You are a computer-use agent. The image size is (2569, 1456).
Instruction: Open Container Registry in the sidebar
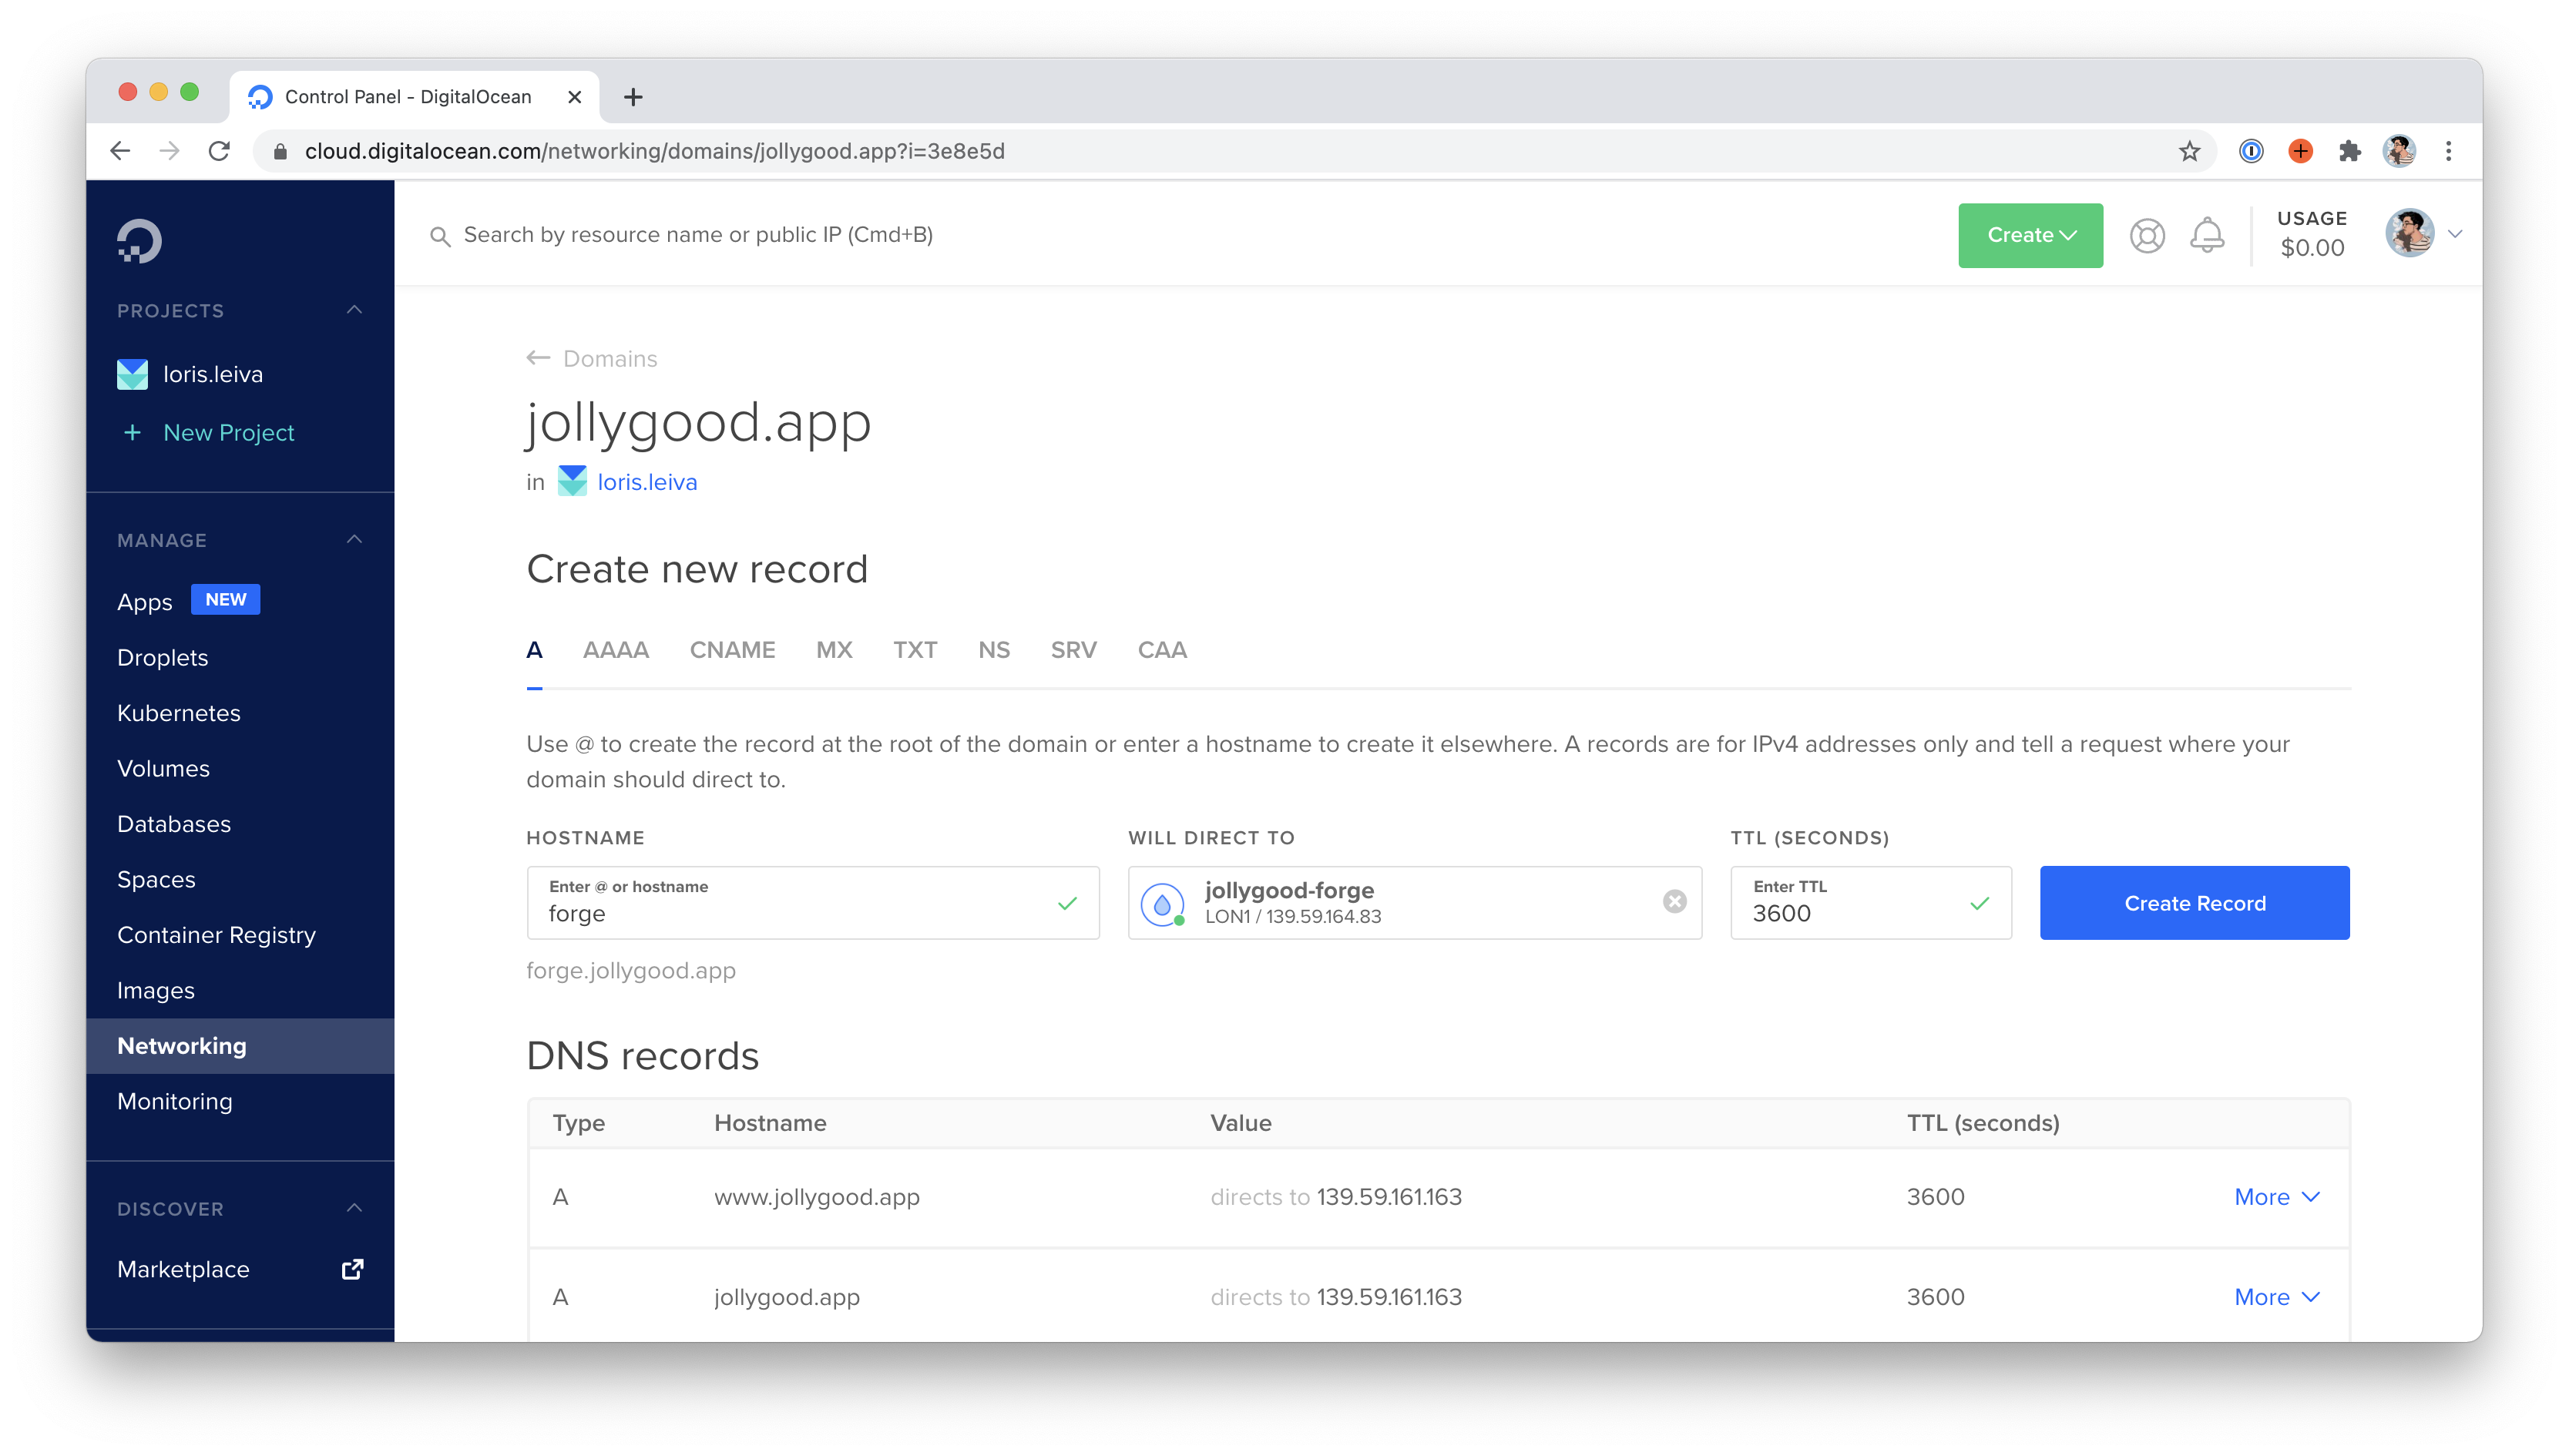click(216, 935)
